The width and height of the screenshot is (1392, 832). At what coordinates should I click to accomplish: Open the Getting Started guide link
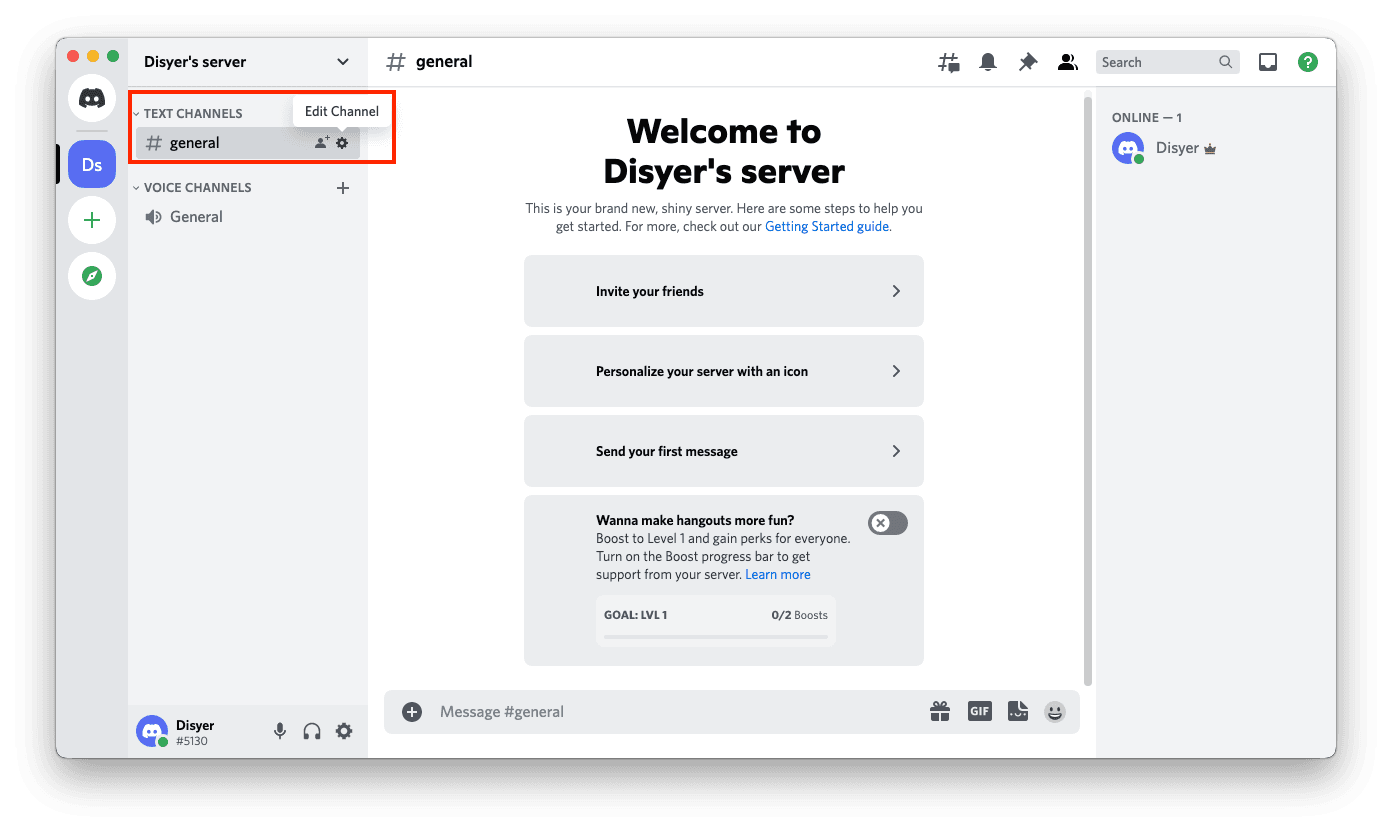(826, 226)
